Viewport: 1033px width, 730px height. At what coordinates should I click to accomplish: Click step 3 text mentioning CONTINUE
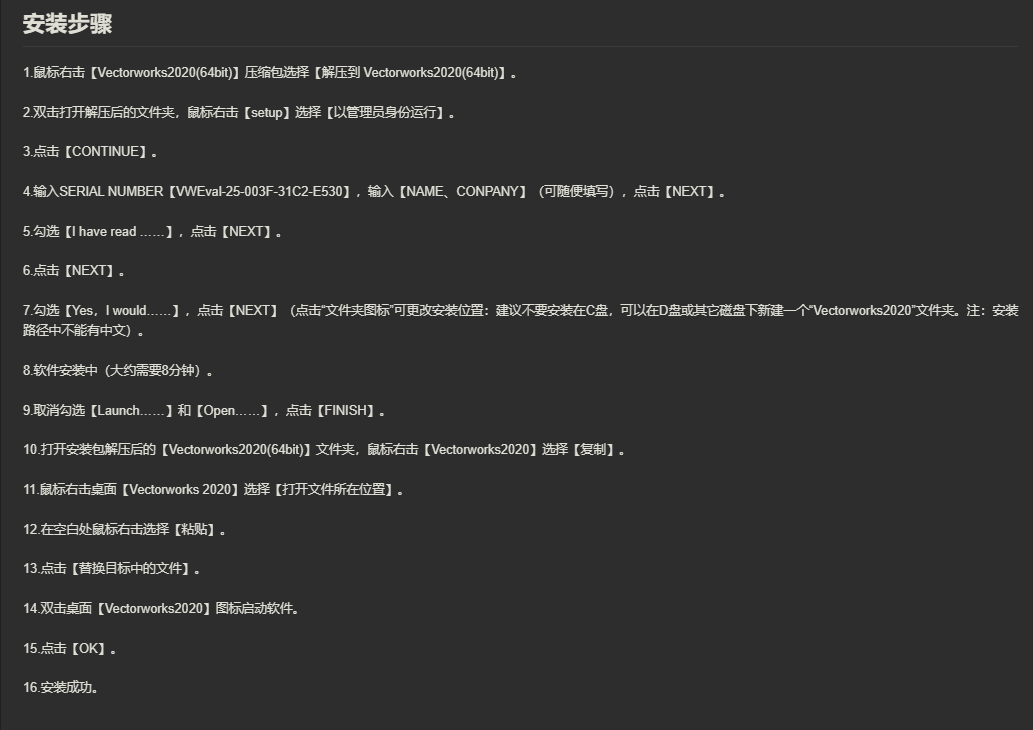click(x=90, y=152)
